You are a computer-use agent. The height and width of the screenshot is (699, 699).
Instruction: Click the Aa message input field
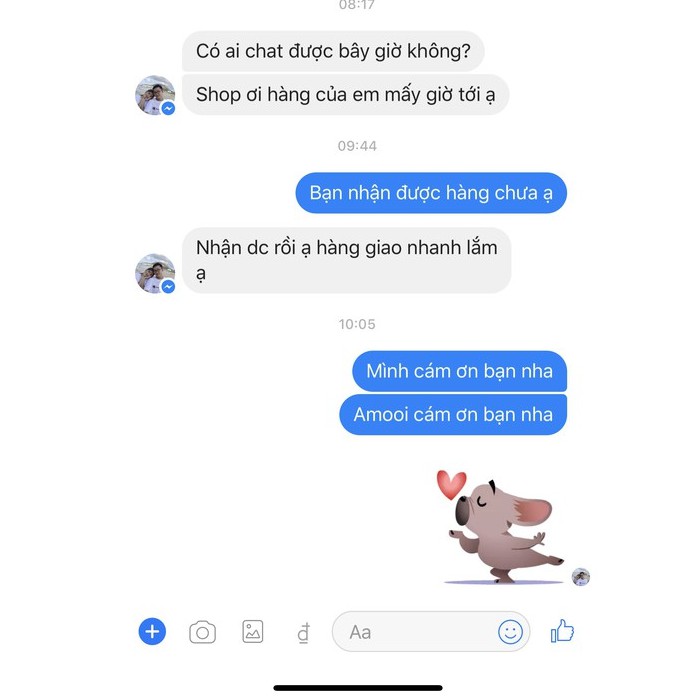[x=431, y=632]
